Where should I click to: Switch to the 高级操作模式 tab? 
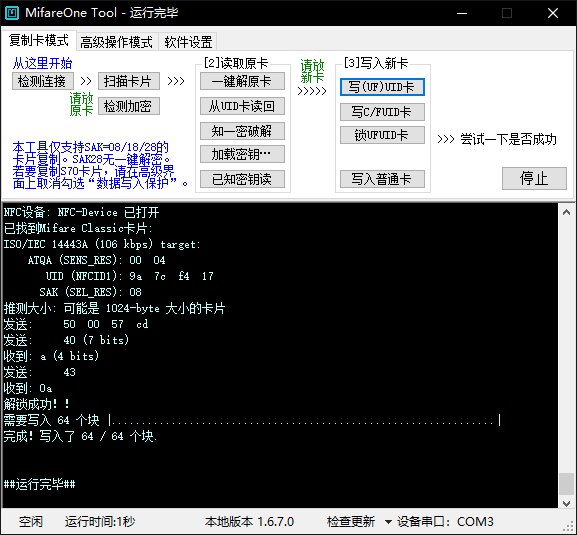pos(116,42)
